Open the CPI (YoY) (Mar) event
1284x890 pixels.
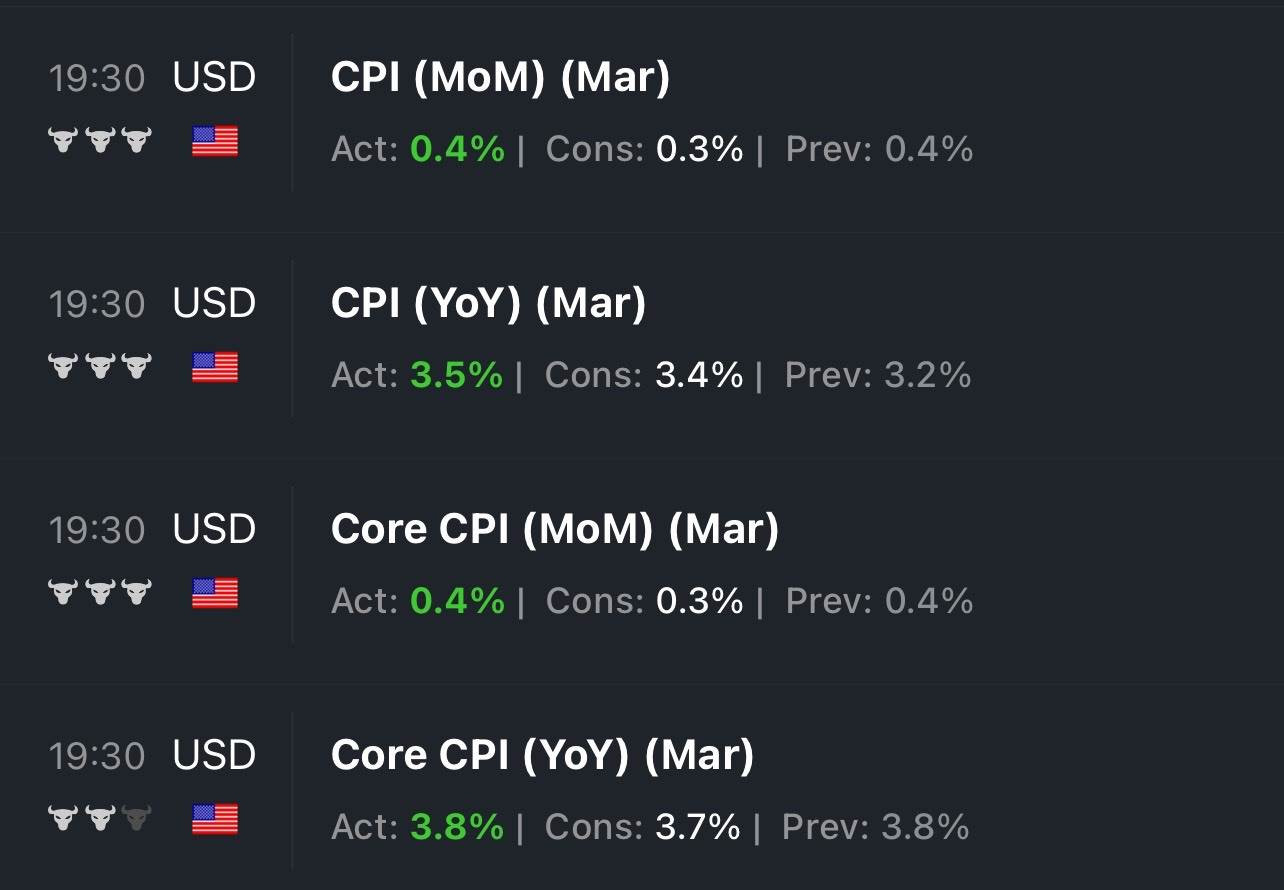point(488,303)
